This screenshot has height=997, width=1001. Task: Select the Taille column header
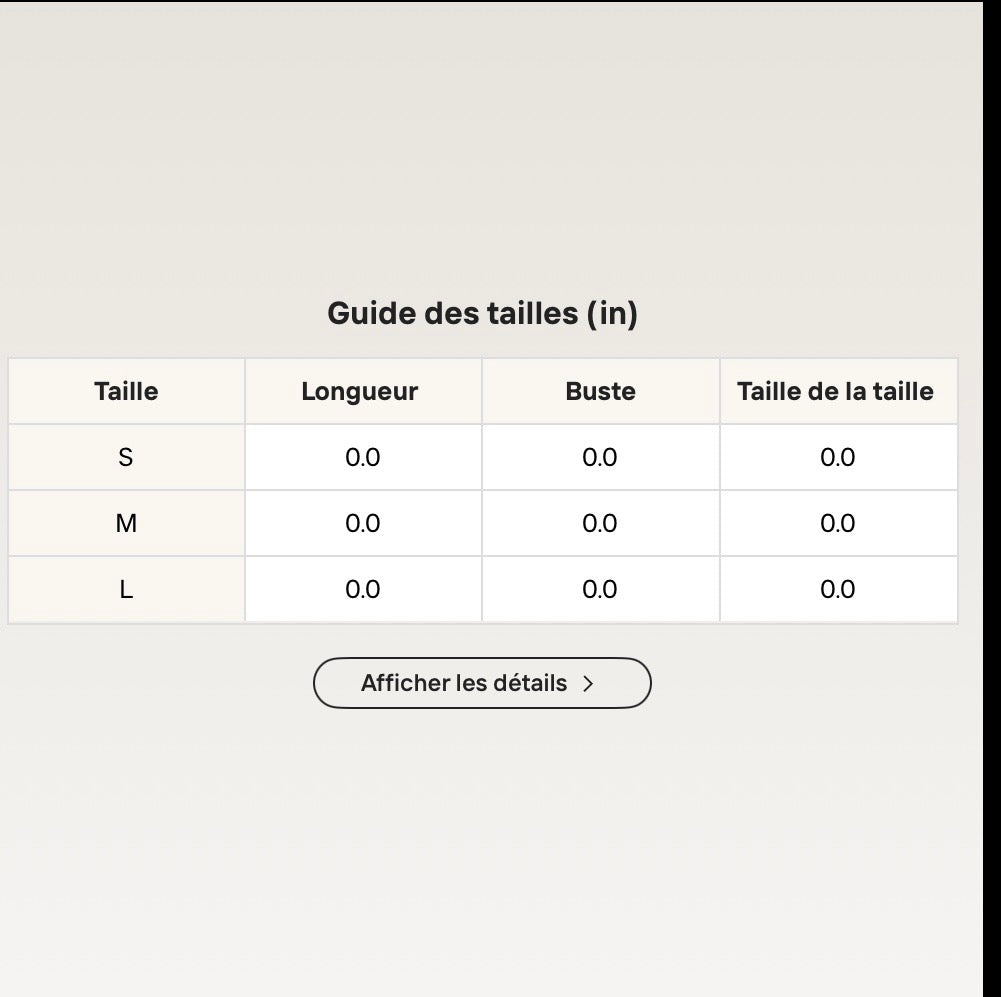click(x=126, y=391)
